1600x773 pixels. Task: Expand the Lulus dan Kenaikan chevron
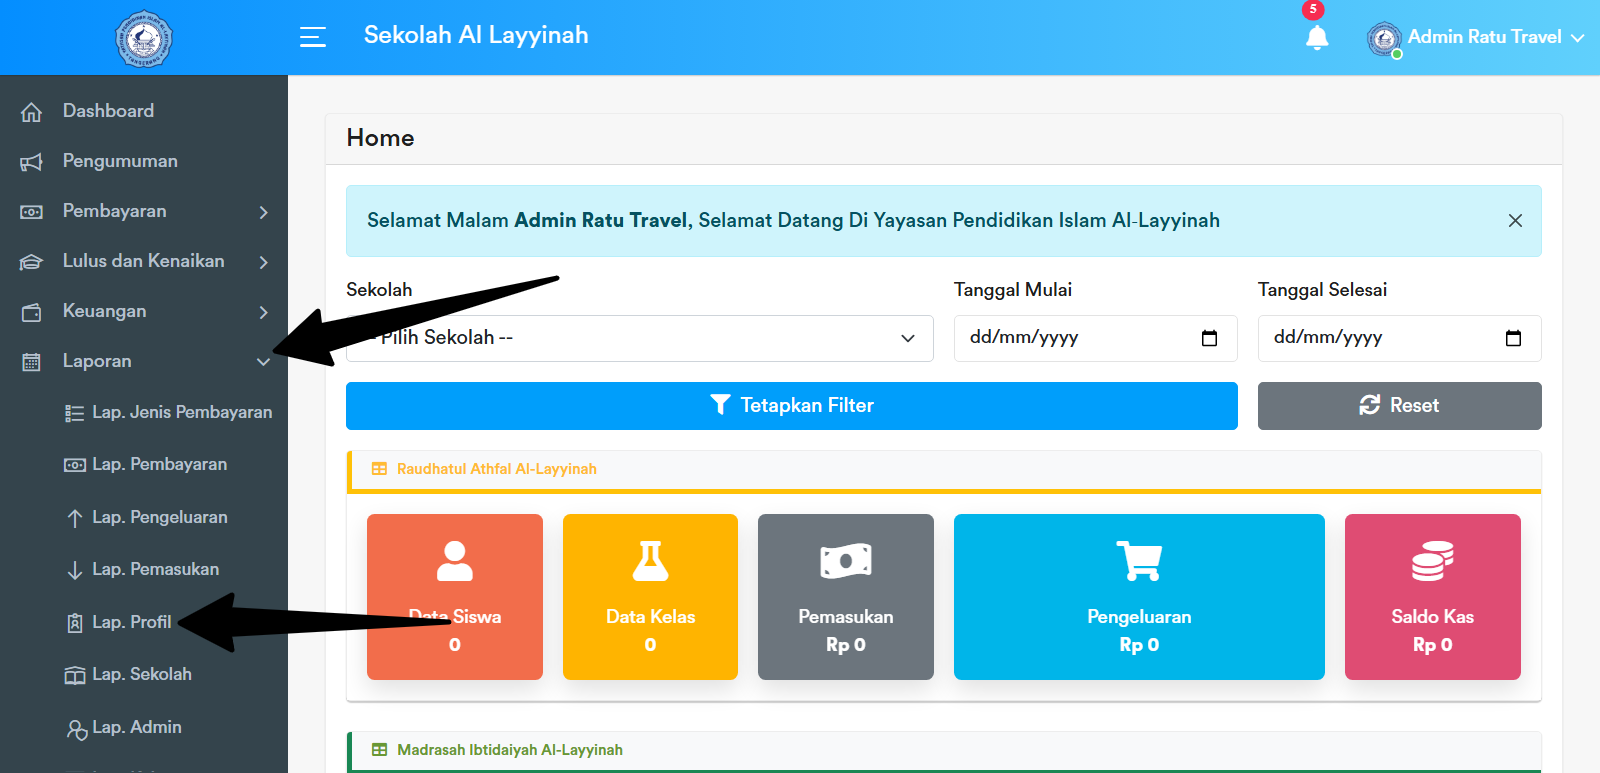tap(264, 262)
